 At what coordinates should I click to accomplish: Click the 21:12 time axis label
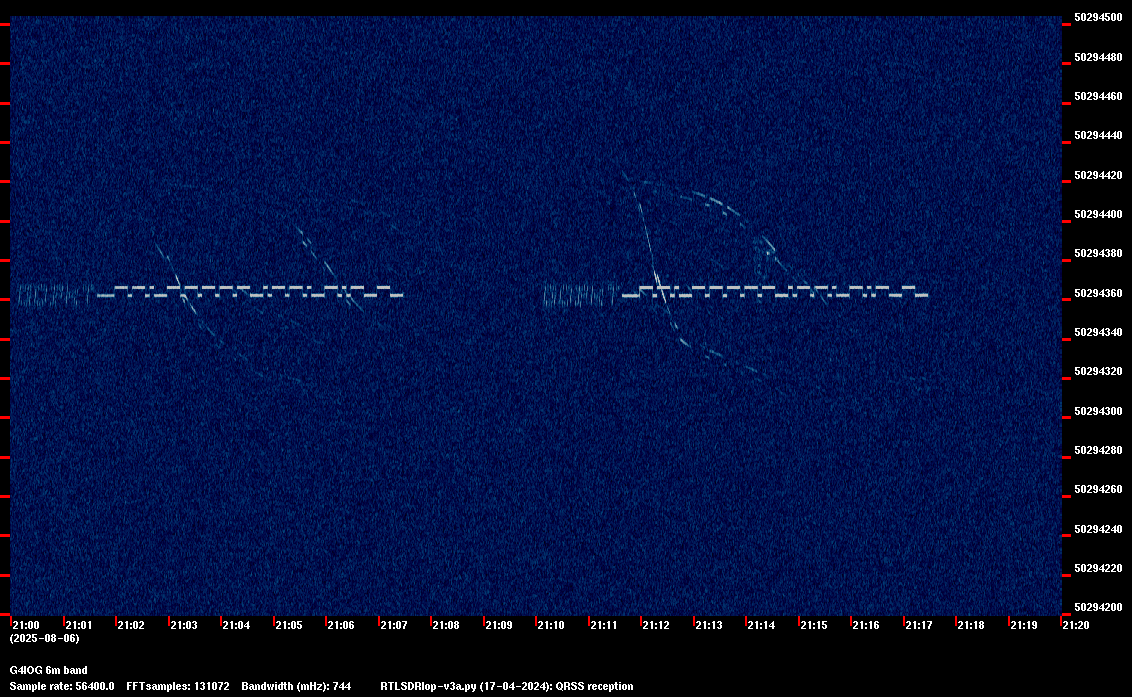click(x=656, y=625)
